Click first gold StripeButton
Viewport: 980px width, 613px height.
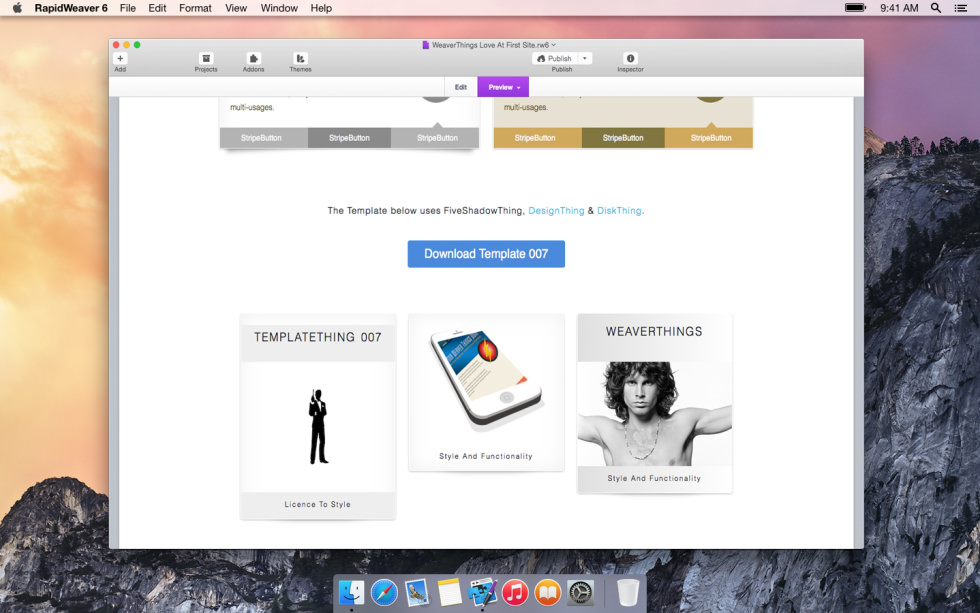pos(538,138)
